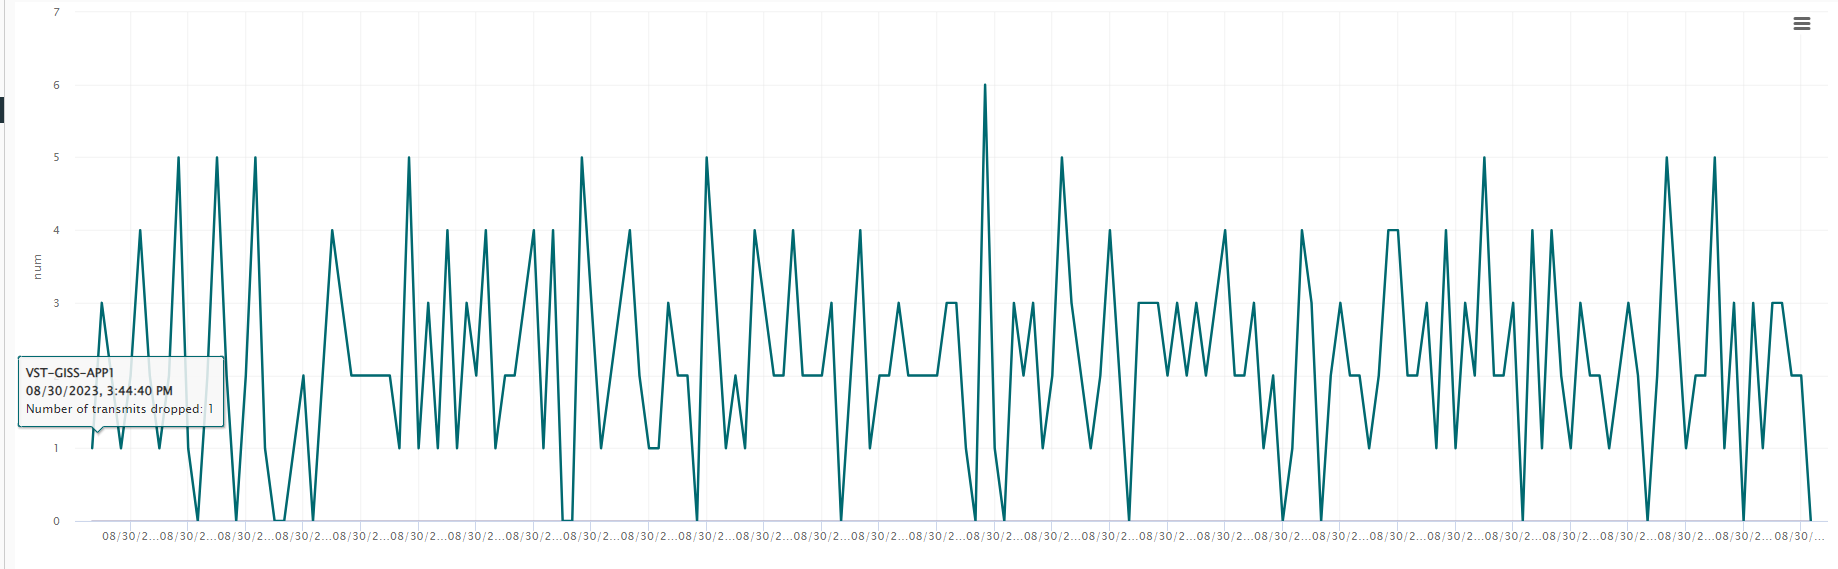Open the chart hamburger menu

1802,24
